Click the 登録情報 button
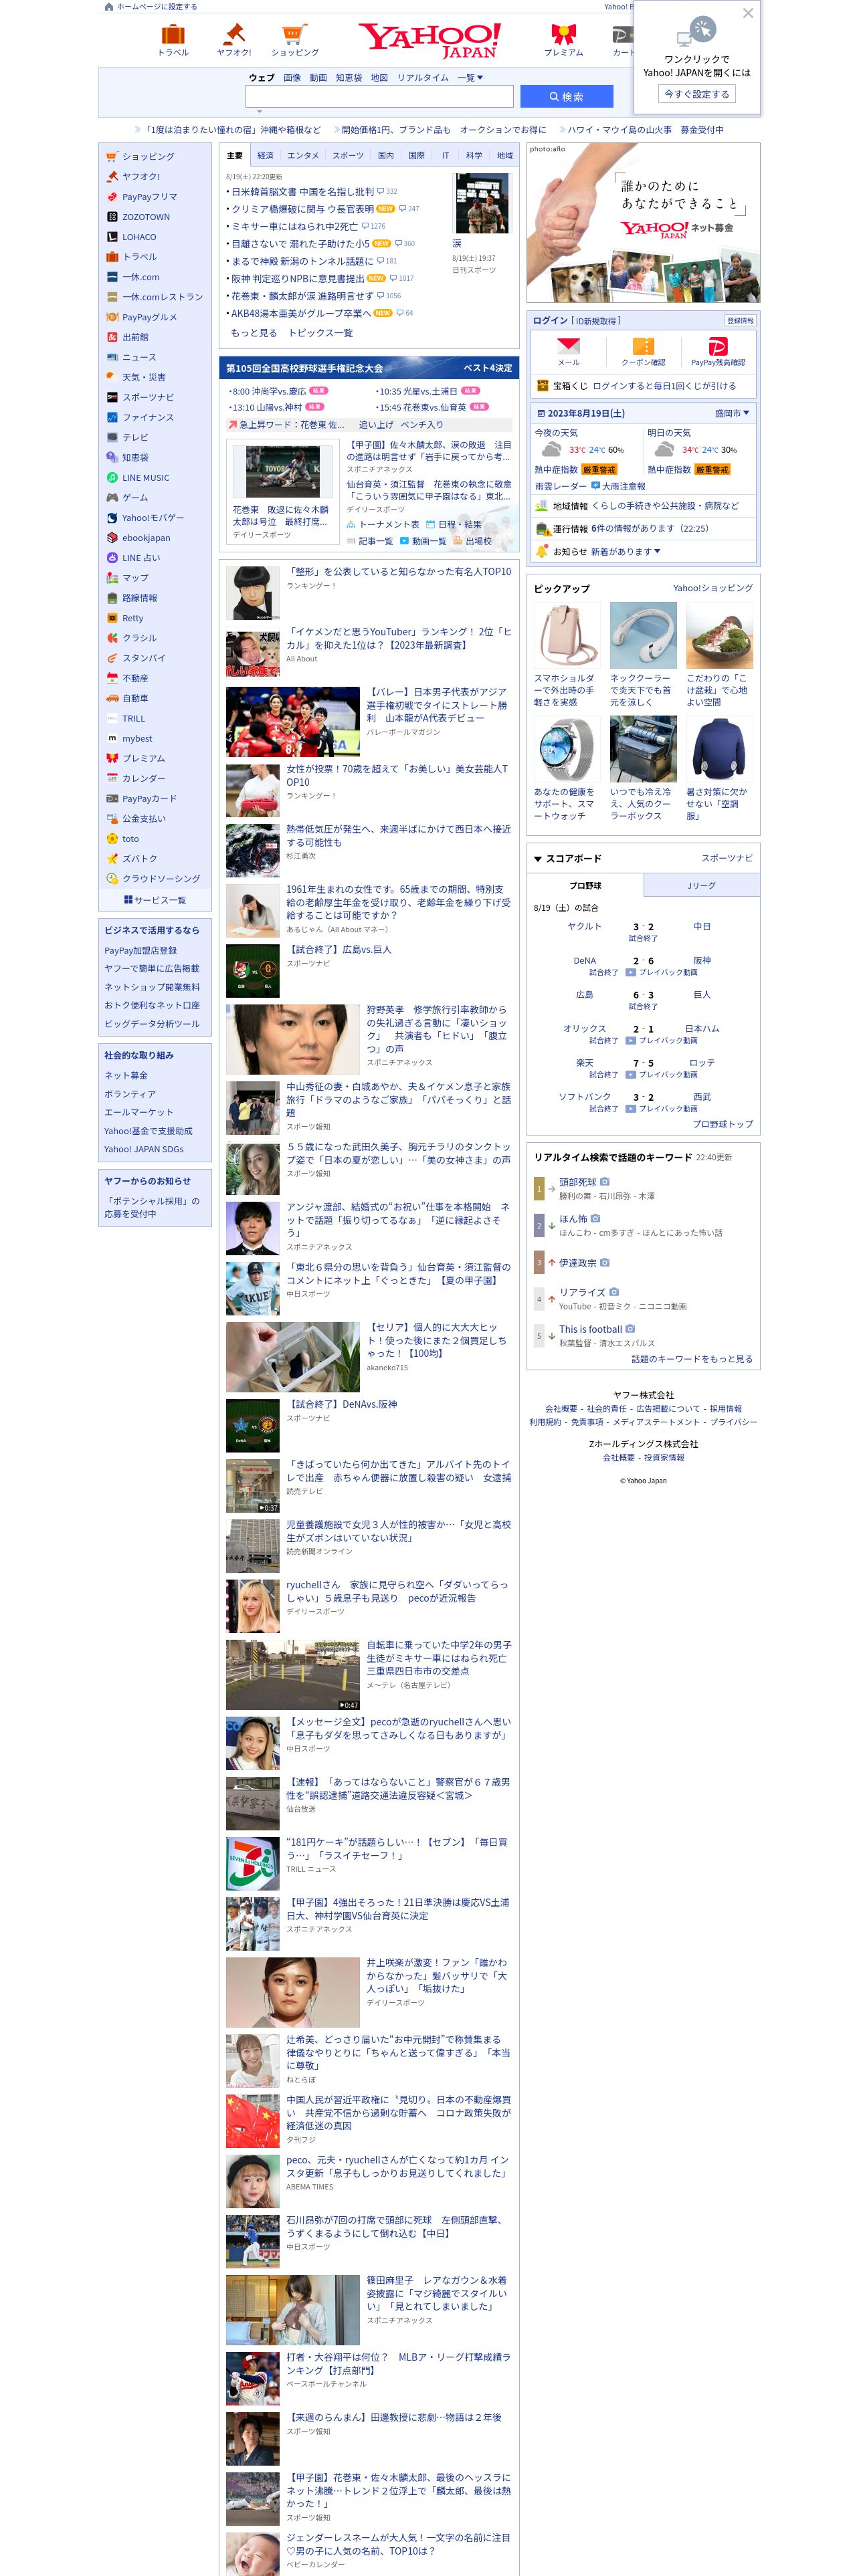The height and width of the screenshot is (2576, 859). pos(740,320)
